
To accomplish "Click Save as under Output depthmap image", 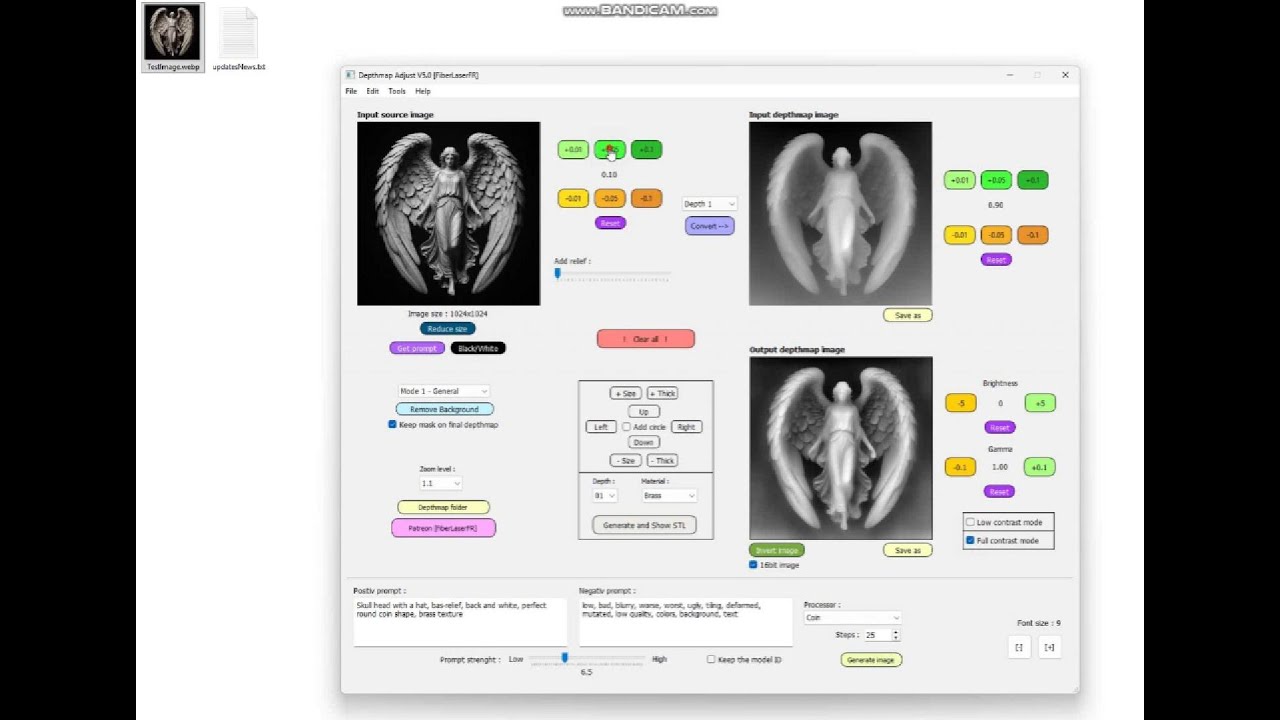I will (908, 550).
